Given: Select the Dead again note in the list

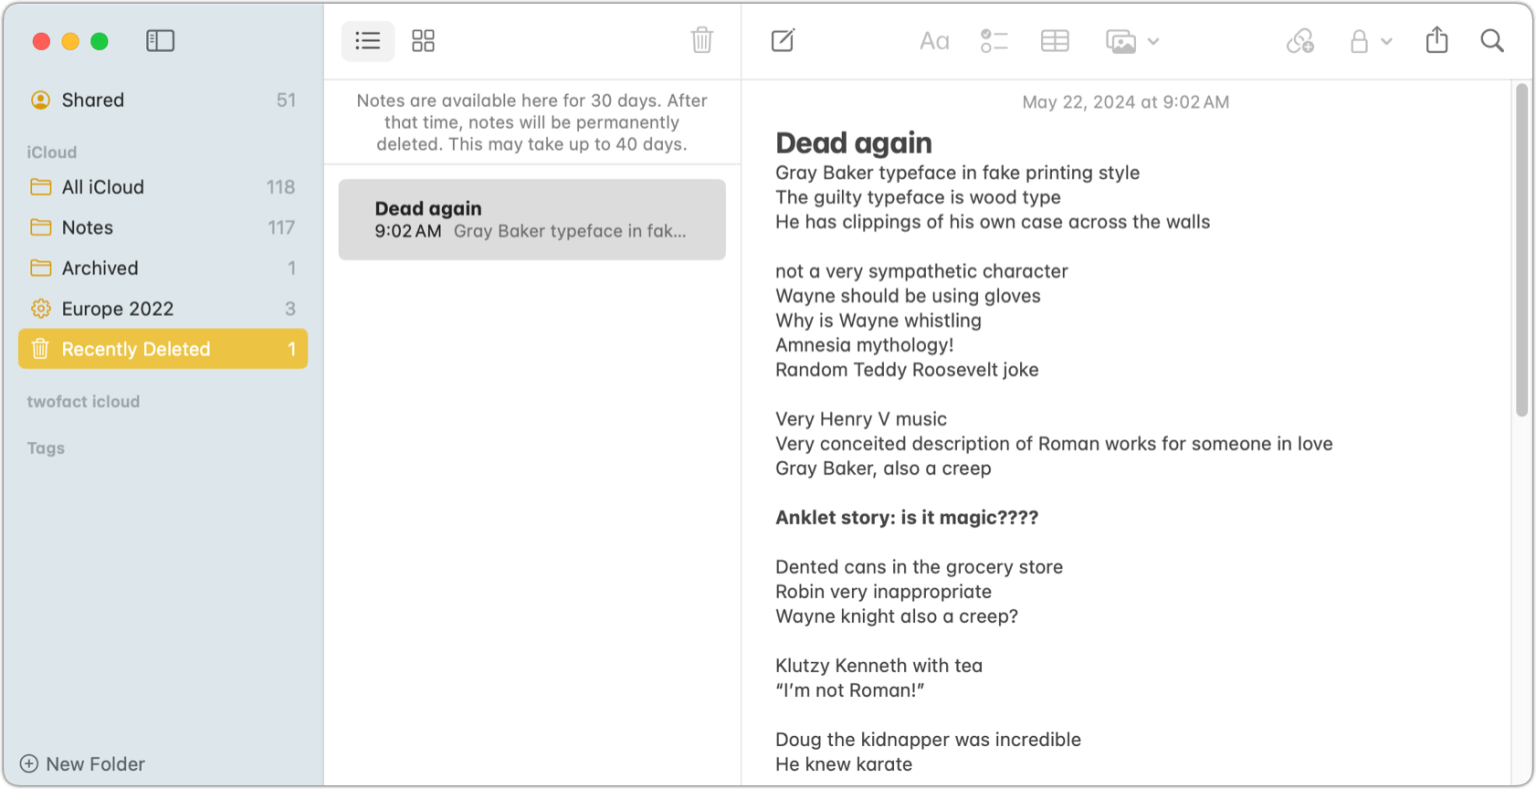Looking at the screenshot, I should (x=531, y=219).
